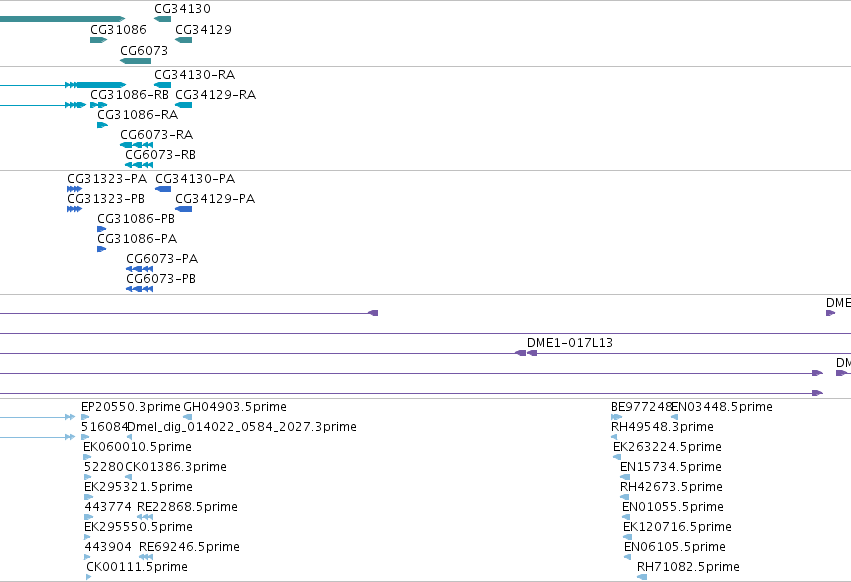Select protein CG31086-PA
Image resolution: width=851 pixels, height=582 pixels.
pos(101,249)
